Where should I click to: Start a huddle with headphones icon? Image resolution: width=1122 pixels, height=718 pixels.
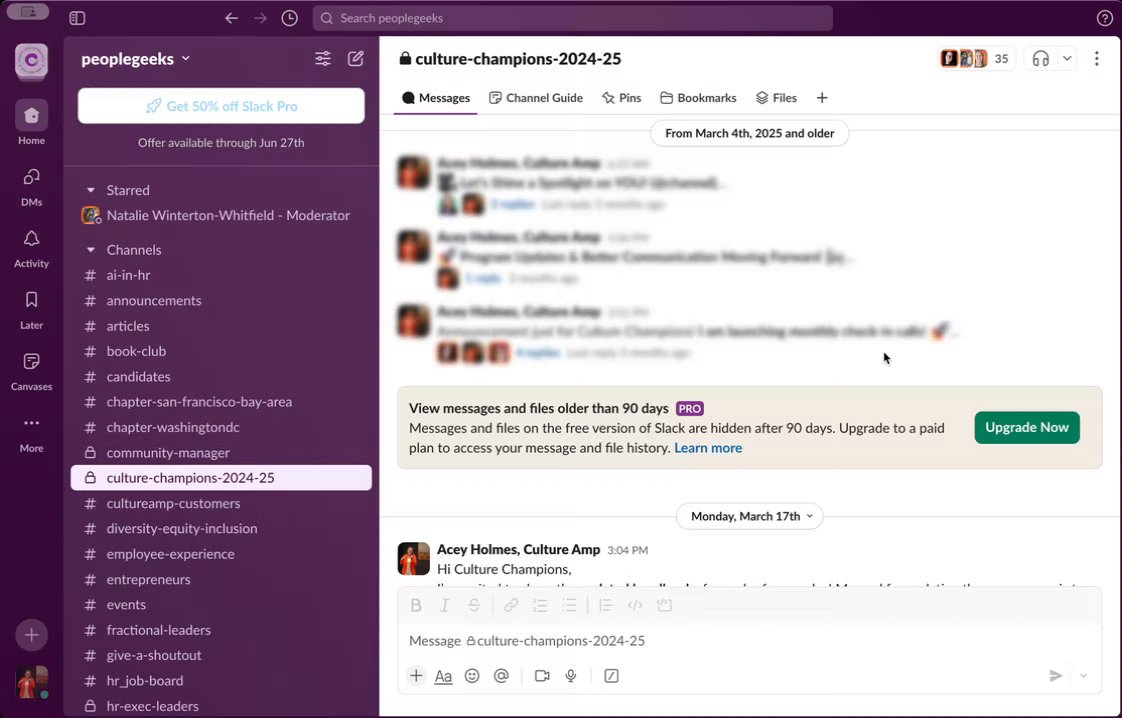point(1040,59)
